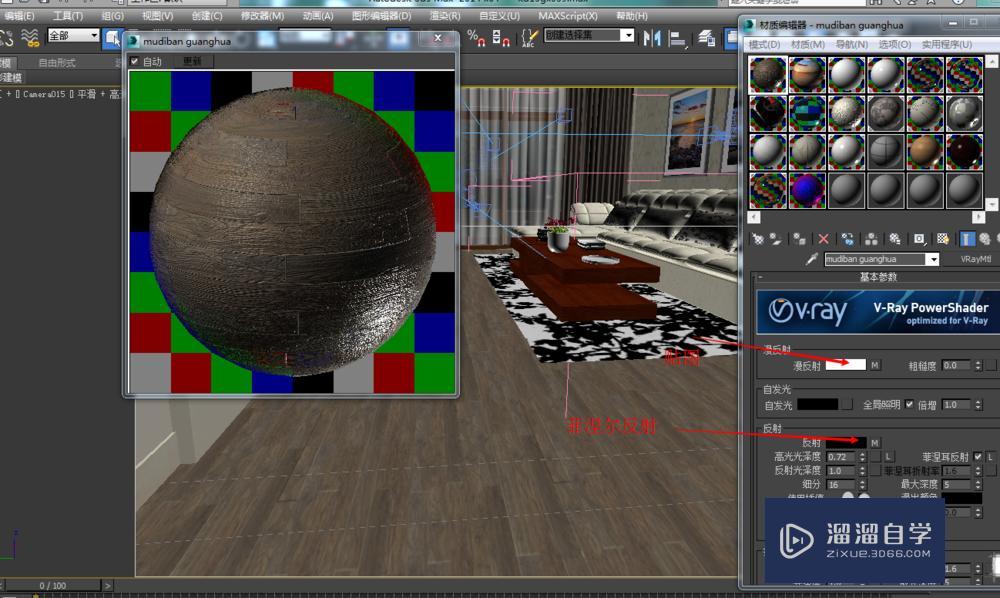
Task: Click Camera015 viewport label
Action: click(x=43, y=94)
